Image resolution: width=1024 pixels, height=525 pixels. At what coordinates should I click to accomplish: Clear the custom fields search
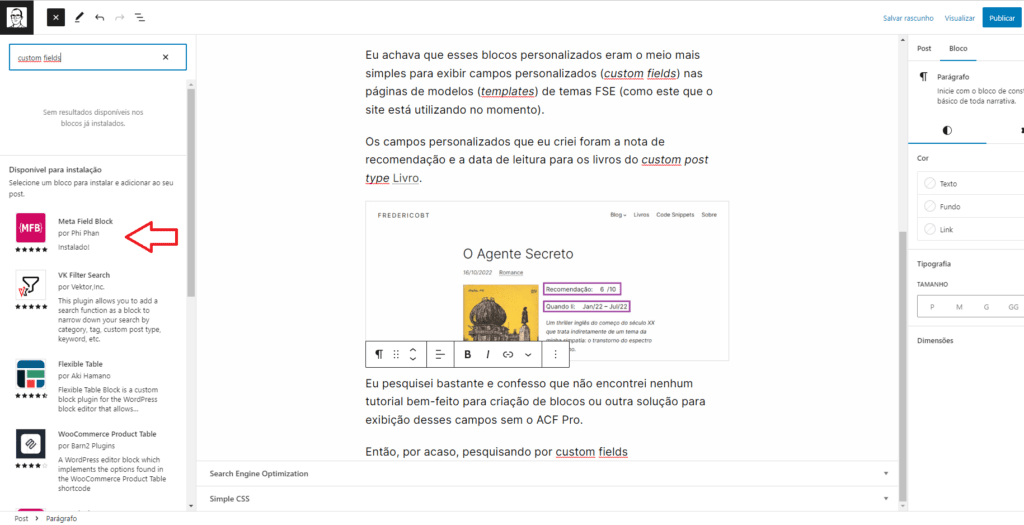[165, 57]
